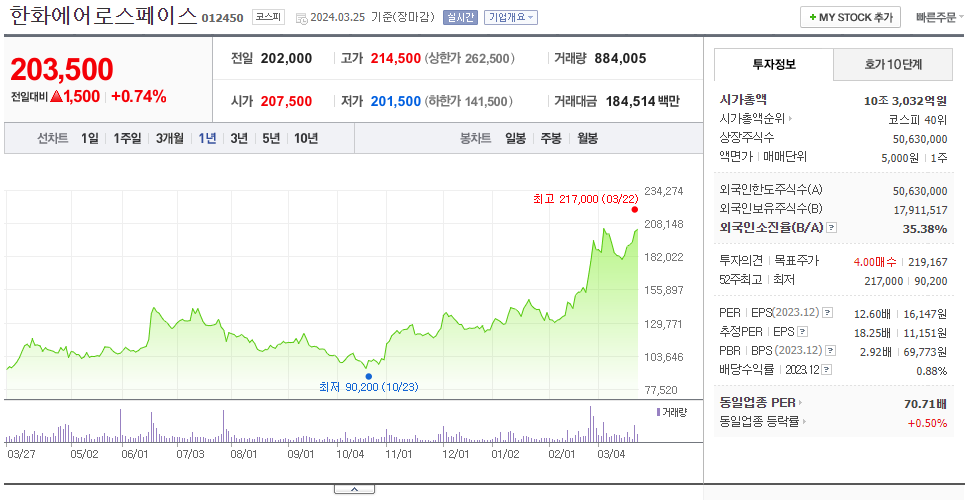Click the dividend yield value 0.88%

click(x=932, y=371)
